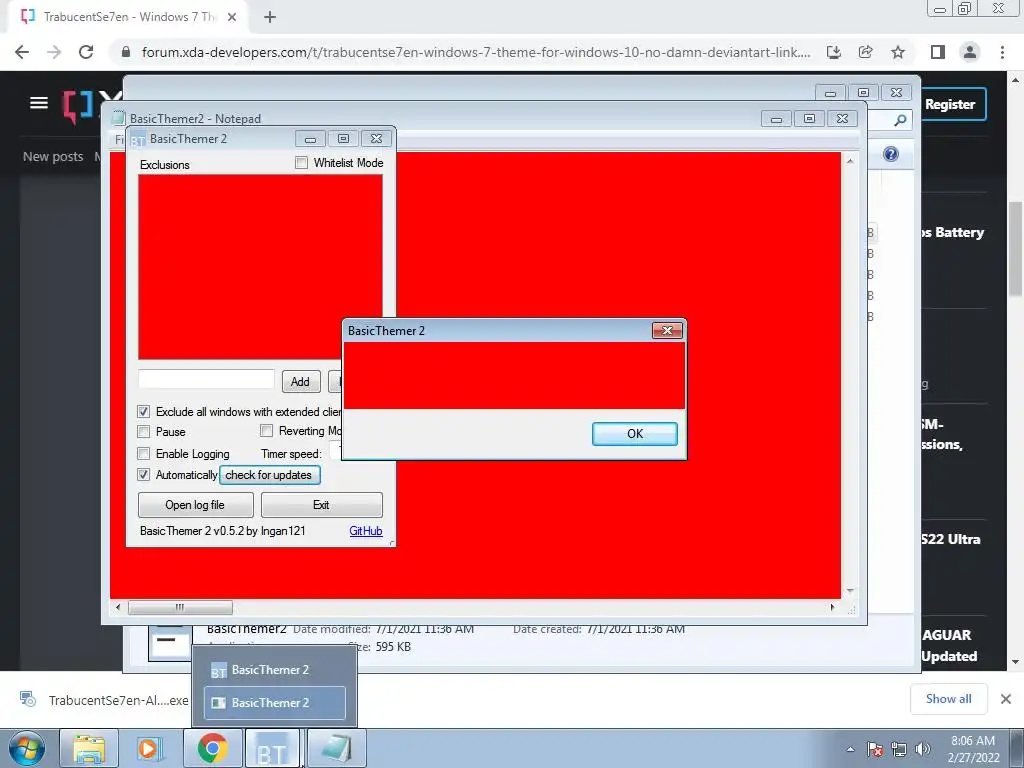Click the network tray icon
The image size is (1024, 768).
899,749
